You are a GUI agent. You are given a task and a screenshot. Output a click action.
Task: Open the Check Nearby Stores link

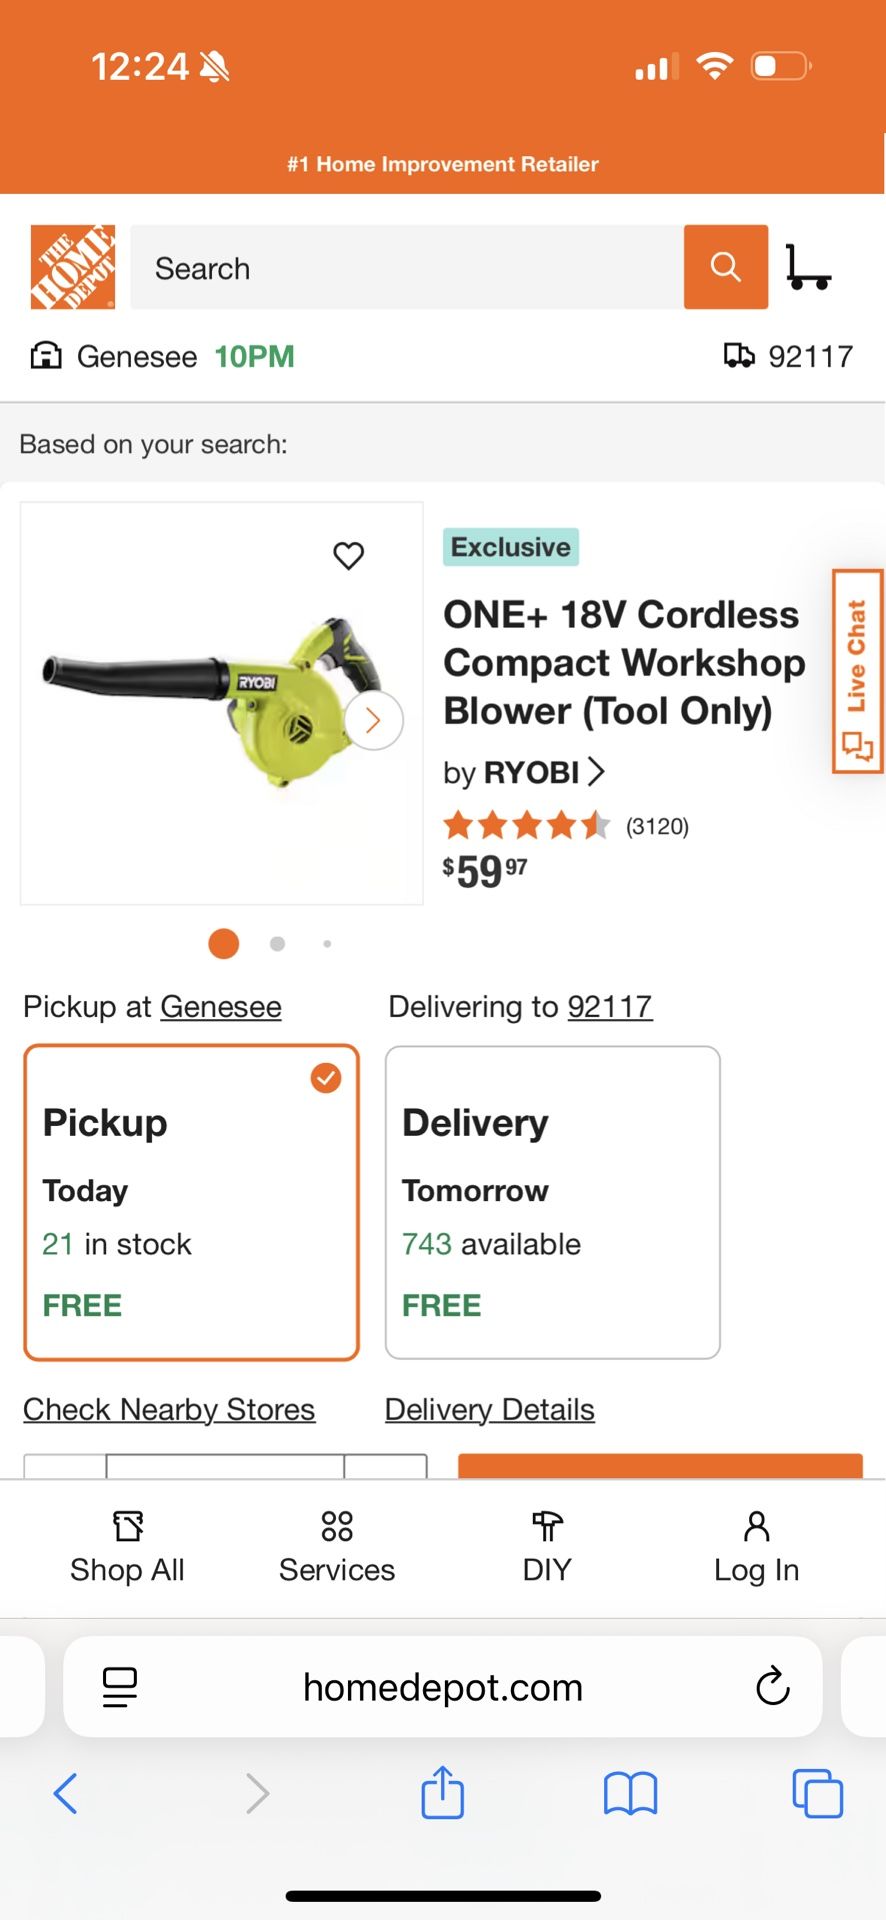pos(169,1409)
